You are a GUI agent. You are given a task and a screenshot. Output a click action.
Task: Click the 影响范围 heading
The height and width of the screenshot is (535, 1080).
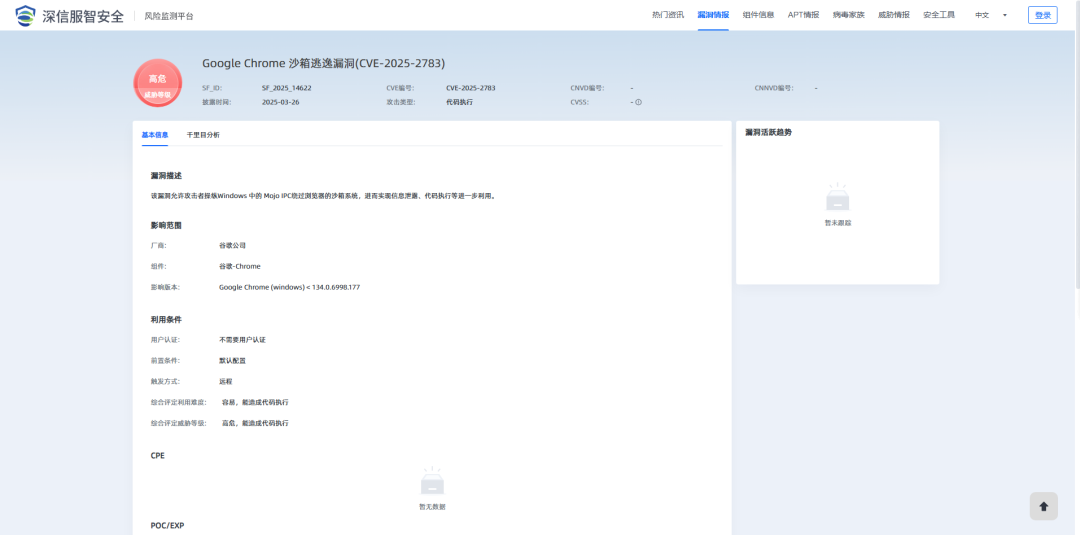coord(166,225)
